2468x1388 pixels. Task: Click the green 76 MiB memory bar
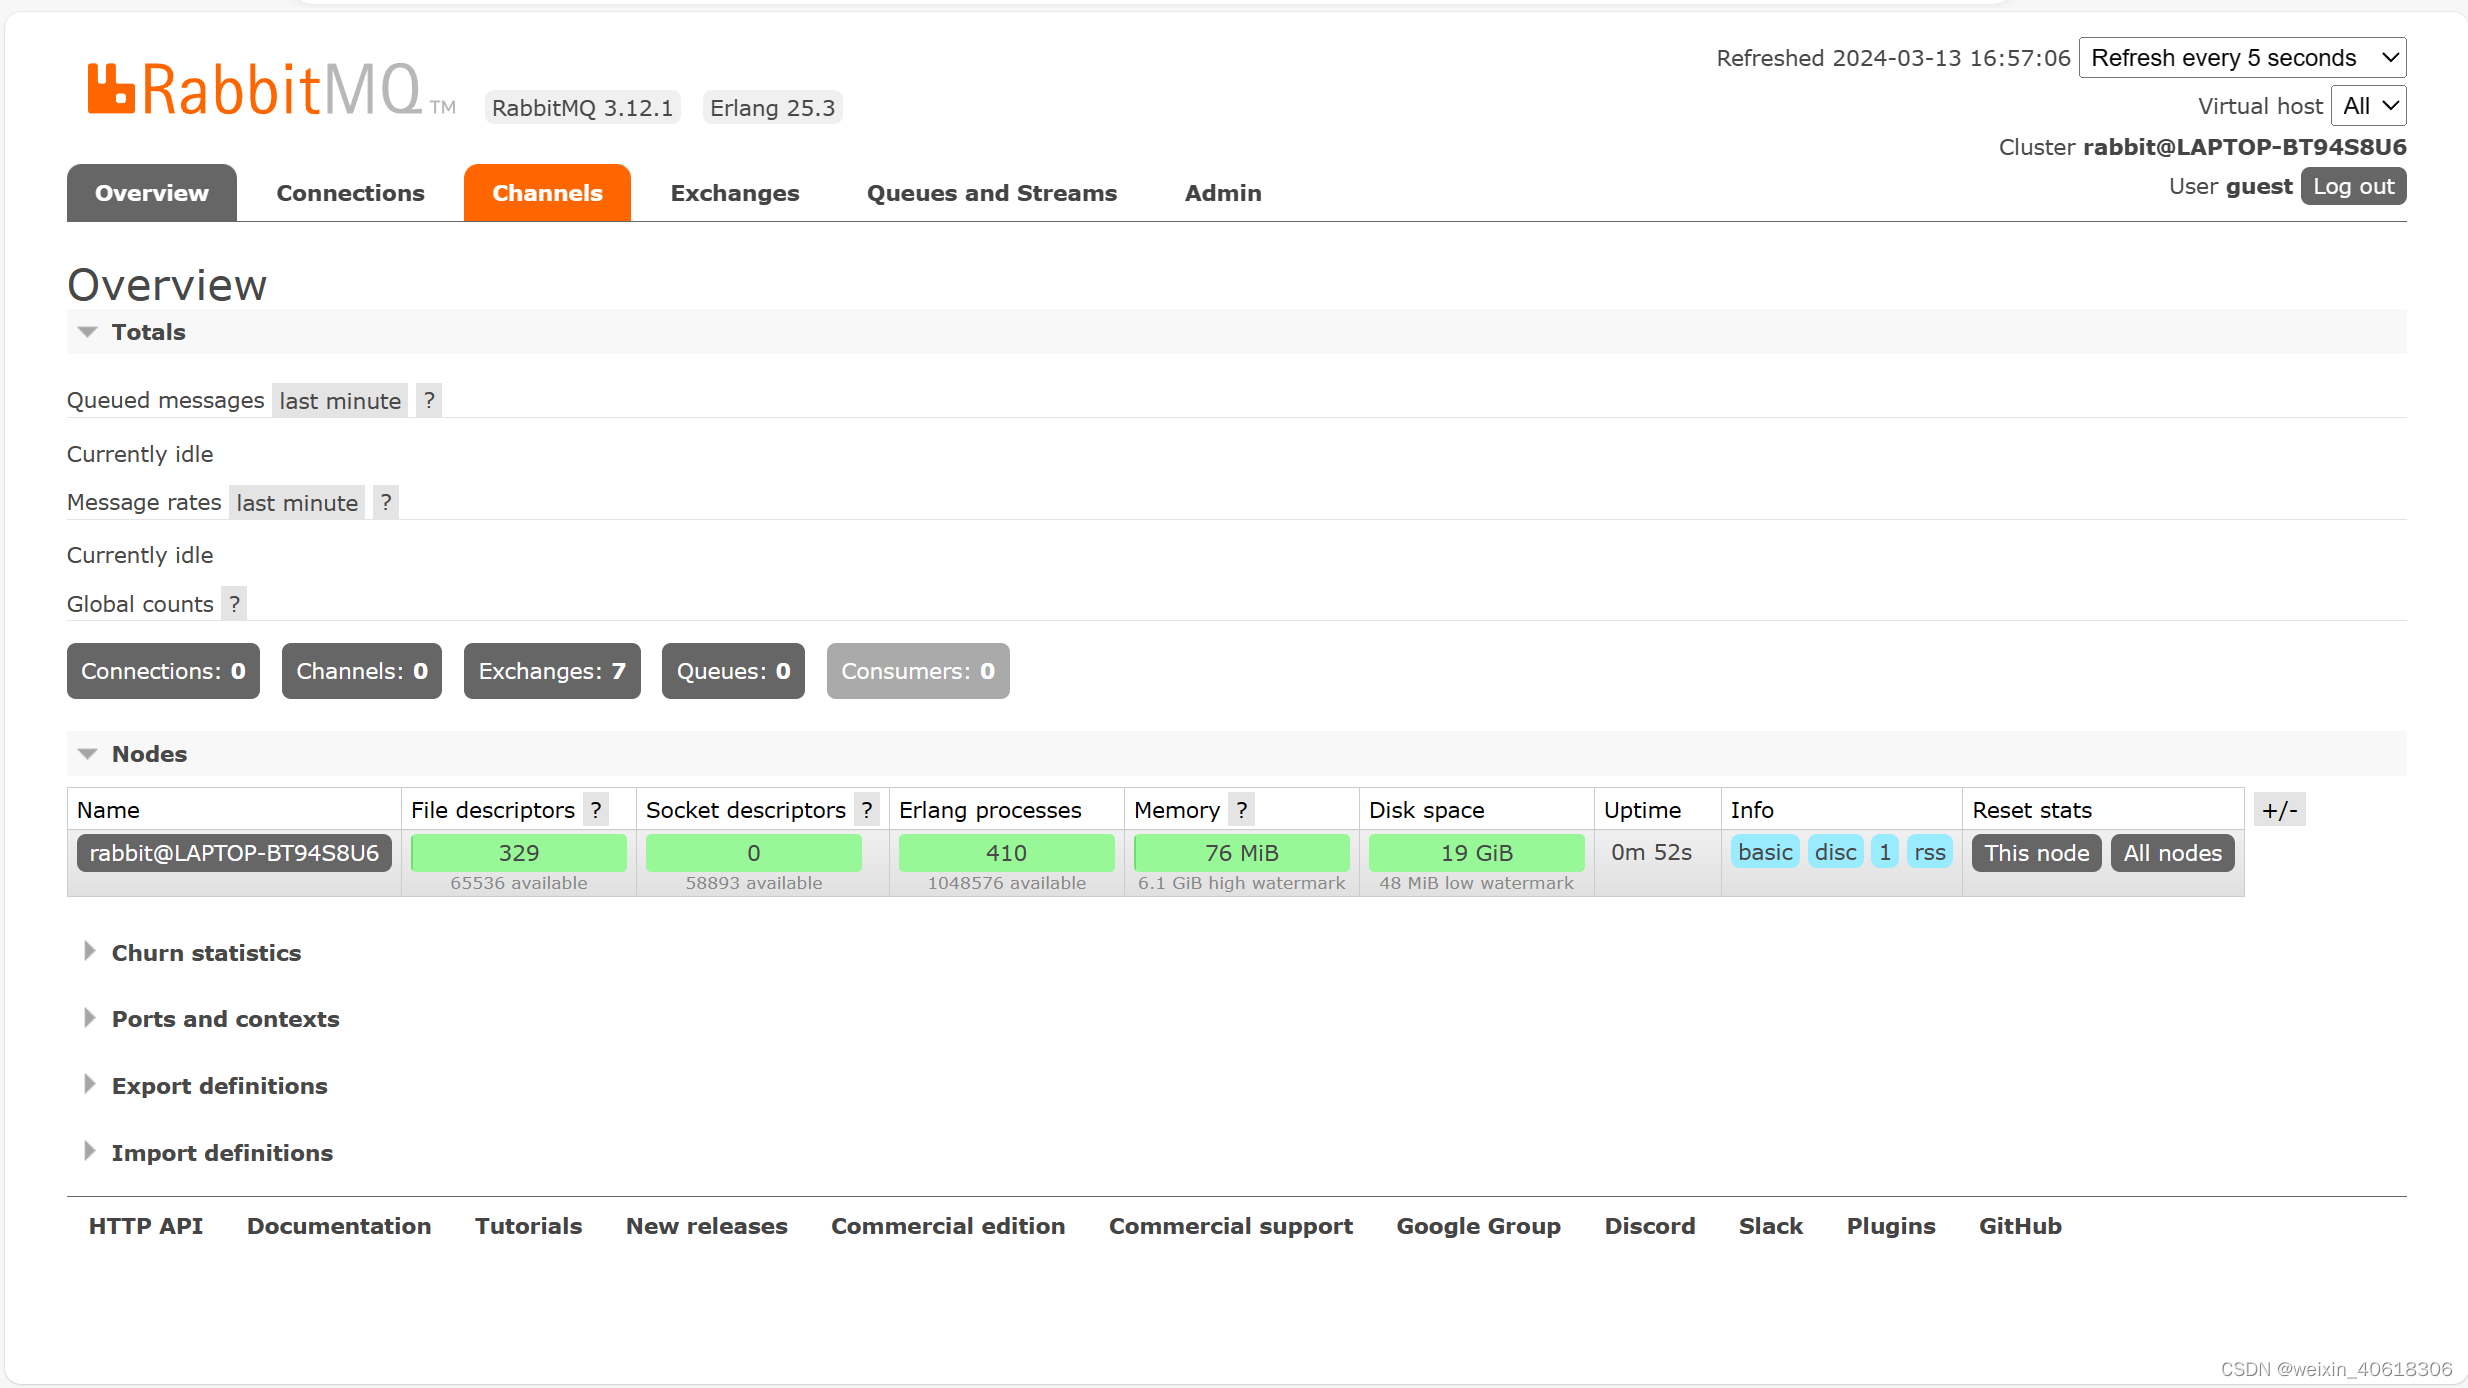click(1241, 853)
